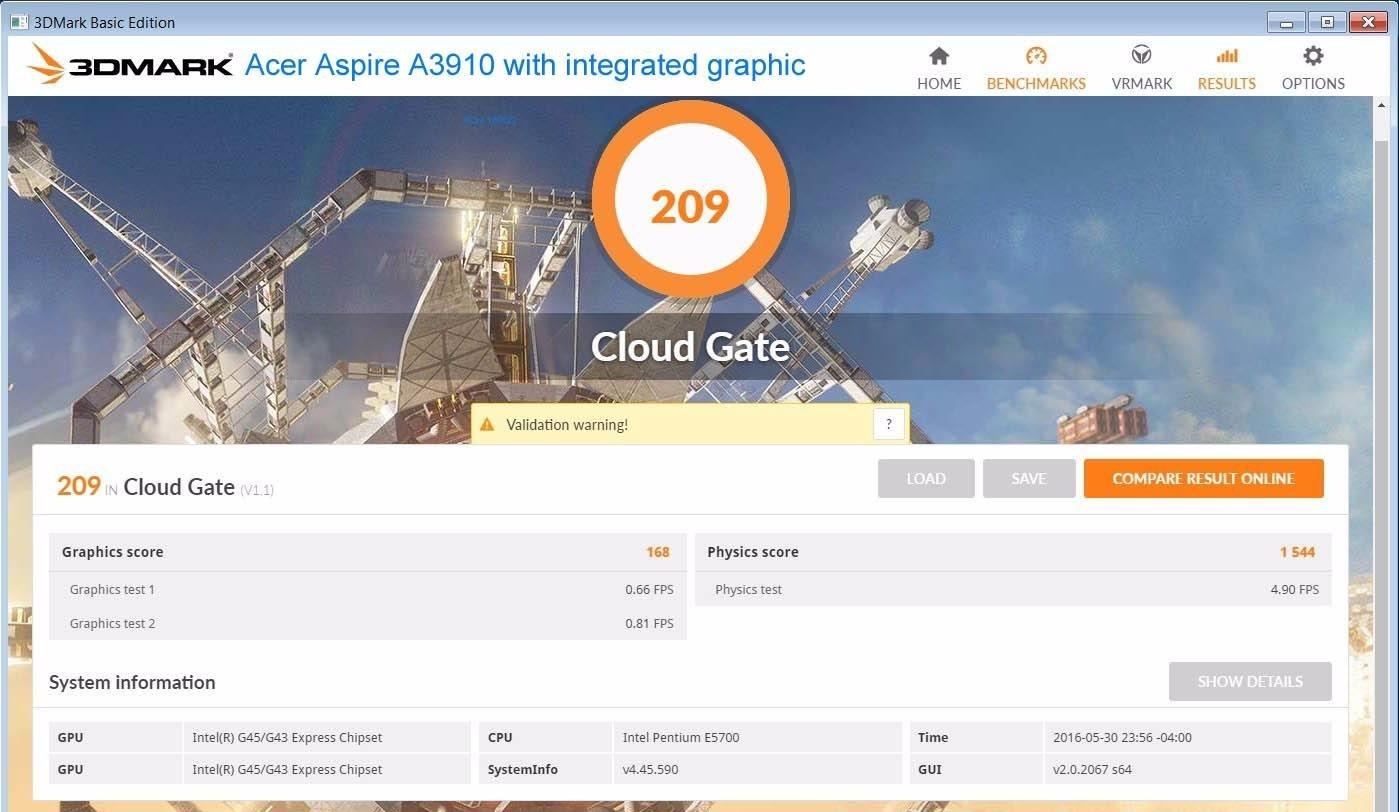Click the 3DMark window title bar icon

tap(20, 22)
